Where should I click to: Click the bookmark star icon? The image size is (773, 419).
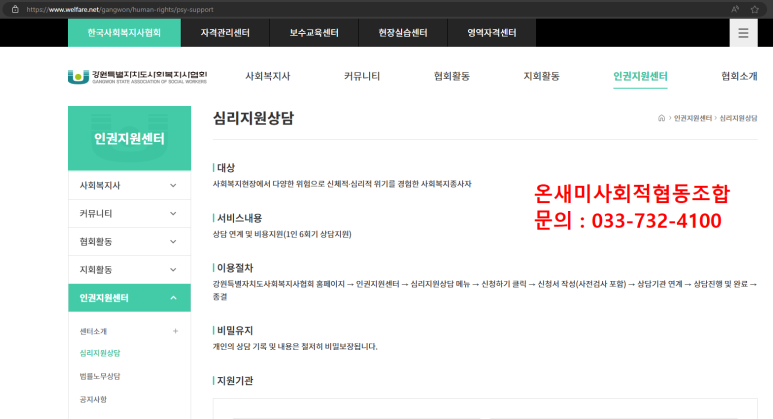[754, 9]
